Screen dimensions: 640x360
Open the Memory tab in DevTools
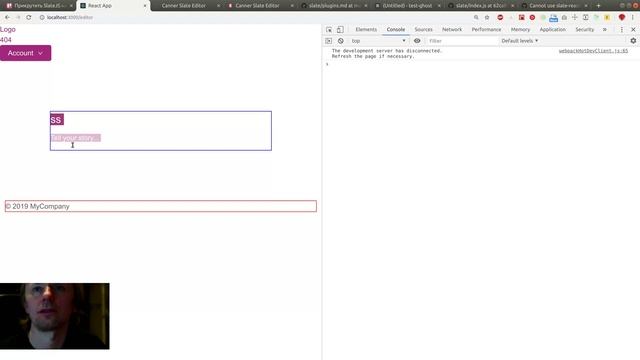click(x=520, y=30)
